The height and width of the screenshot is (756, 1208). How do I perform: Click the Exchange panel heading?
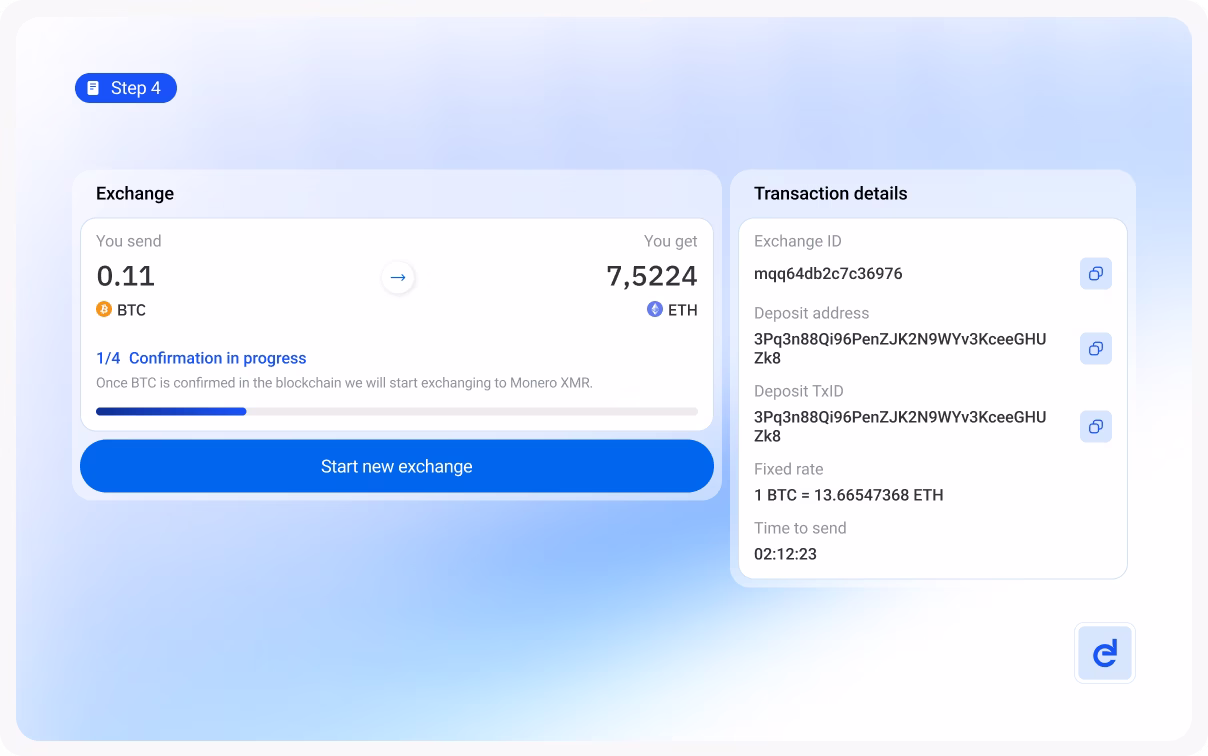pyautogui.click(x=135, y=194)
